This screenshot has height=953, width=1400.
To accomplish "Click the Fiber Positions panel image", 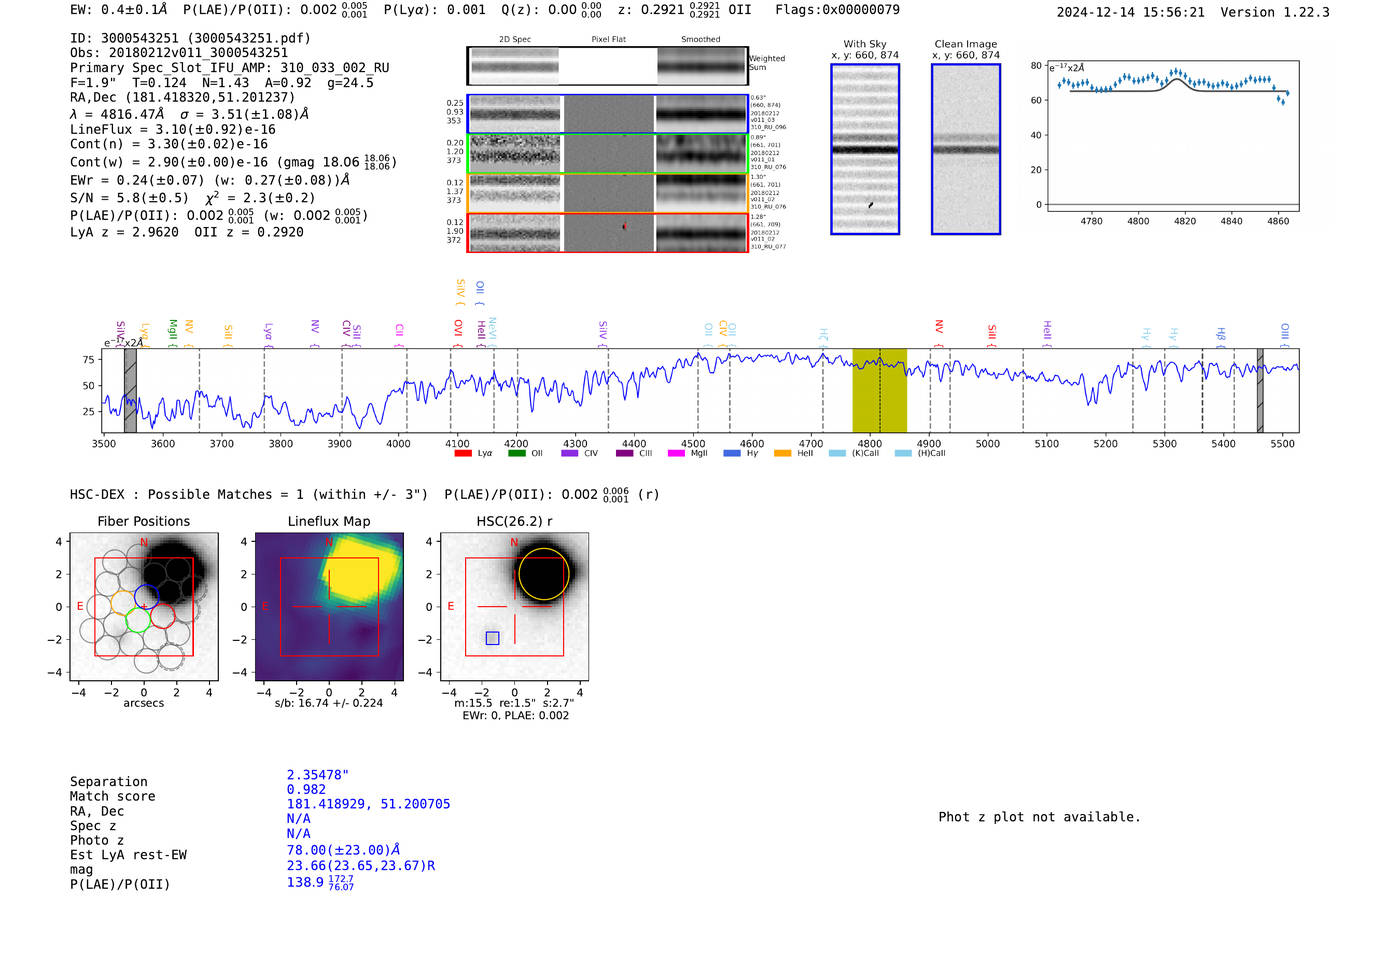I will tap(144, 607).
